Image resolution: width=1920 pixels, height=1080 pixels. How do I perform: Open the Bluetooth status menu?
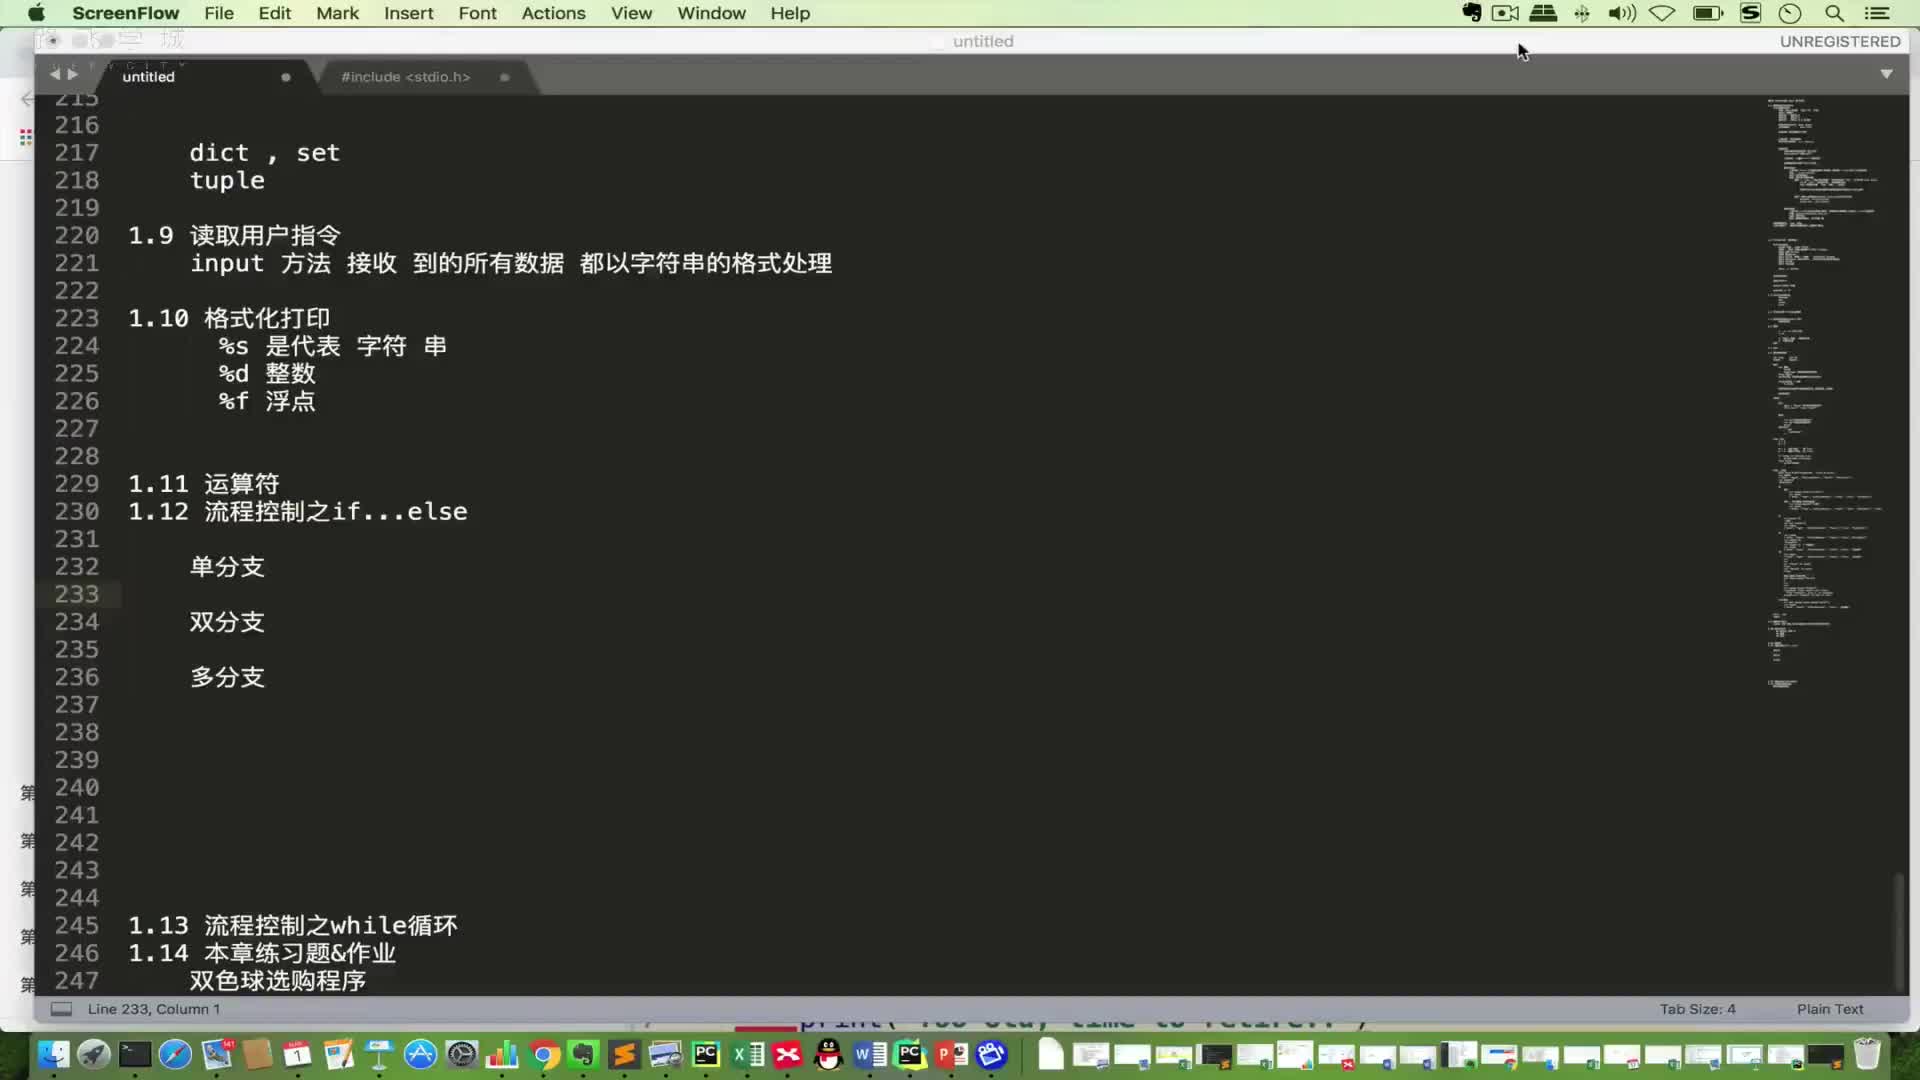(1582, 13)
